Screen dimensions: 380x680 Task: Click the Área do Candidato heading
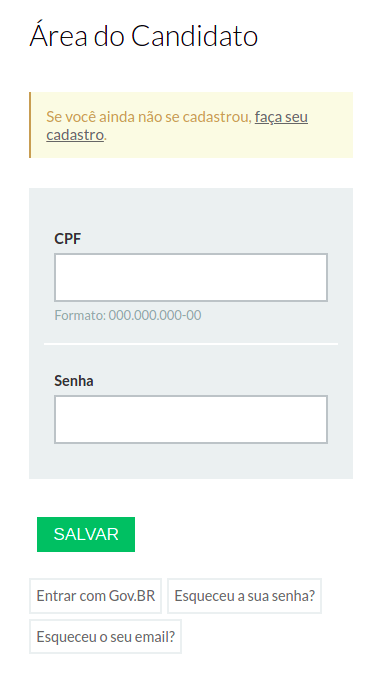click(144, 36)
